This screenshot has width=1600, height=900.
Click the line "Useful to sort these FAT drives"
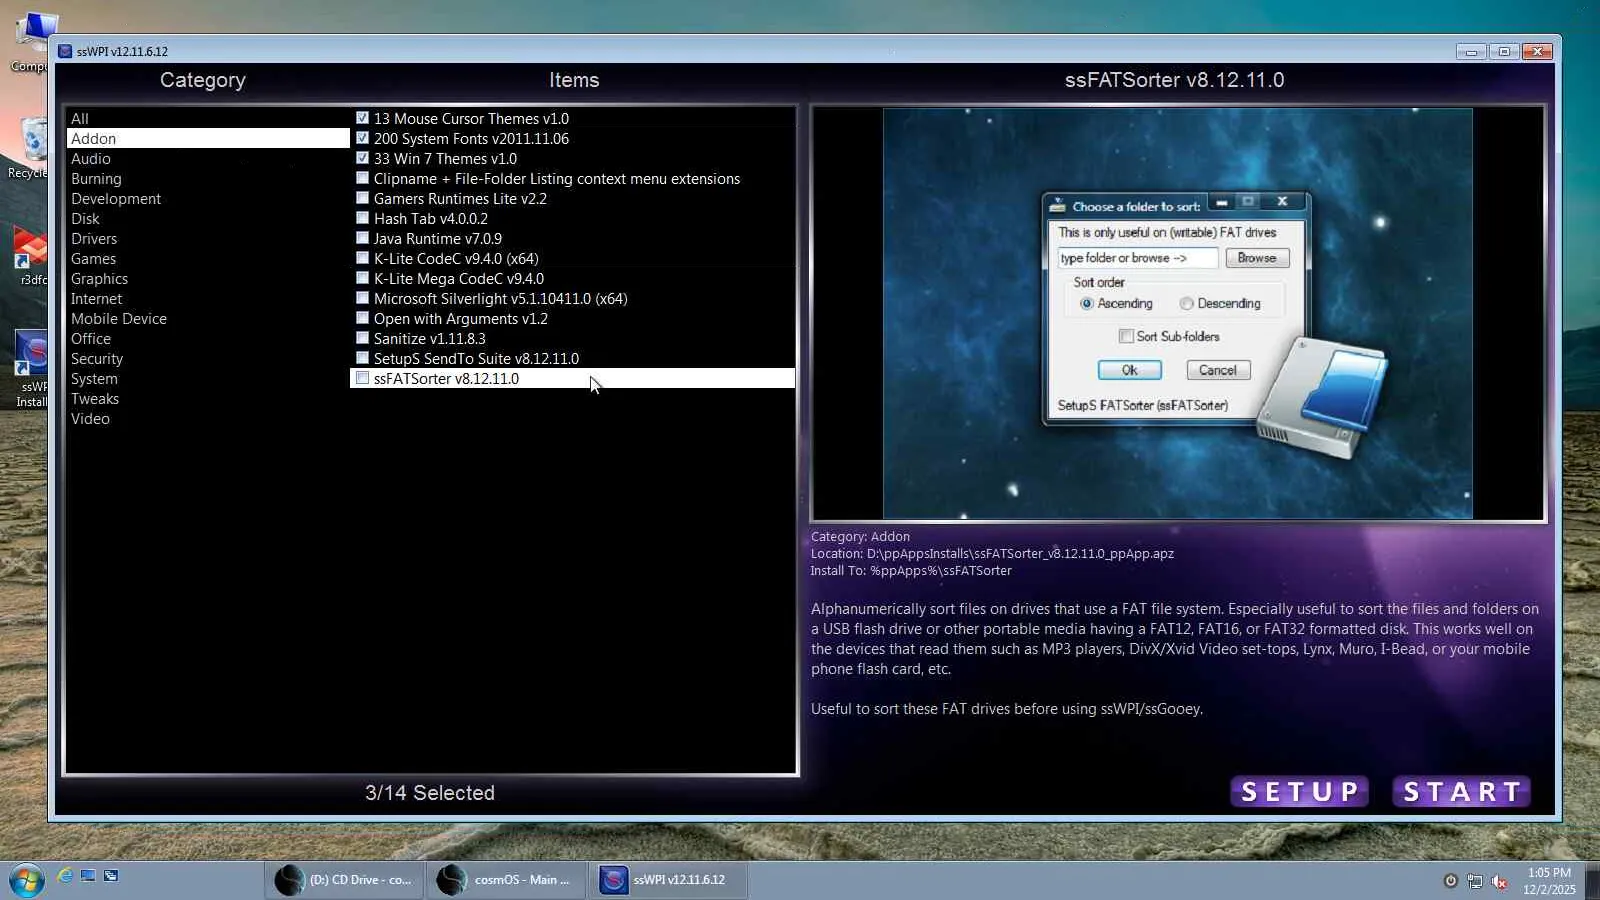pyautogui.click(x=1007, y=709)
